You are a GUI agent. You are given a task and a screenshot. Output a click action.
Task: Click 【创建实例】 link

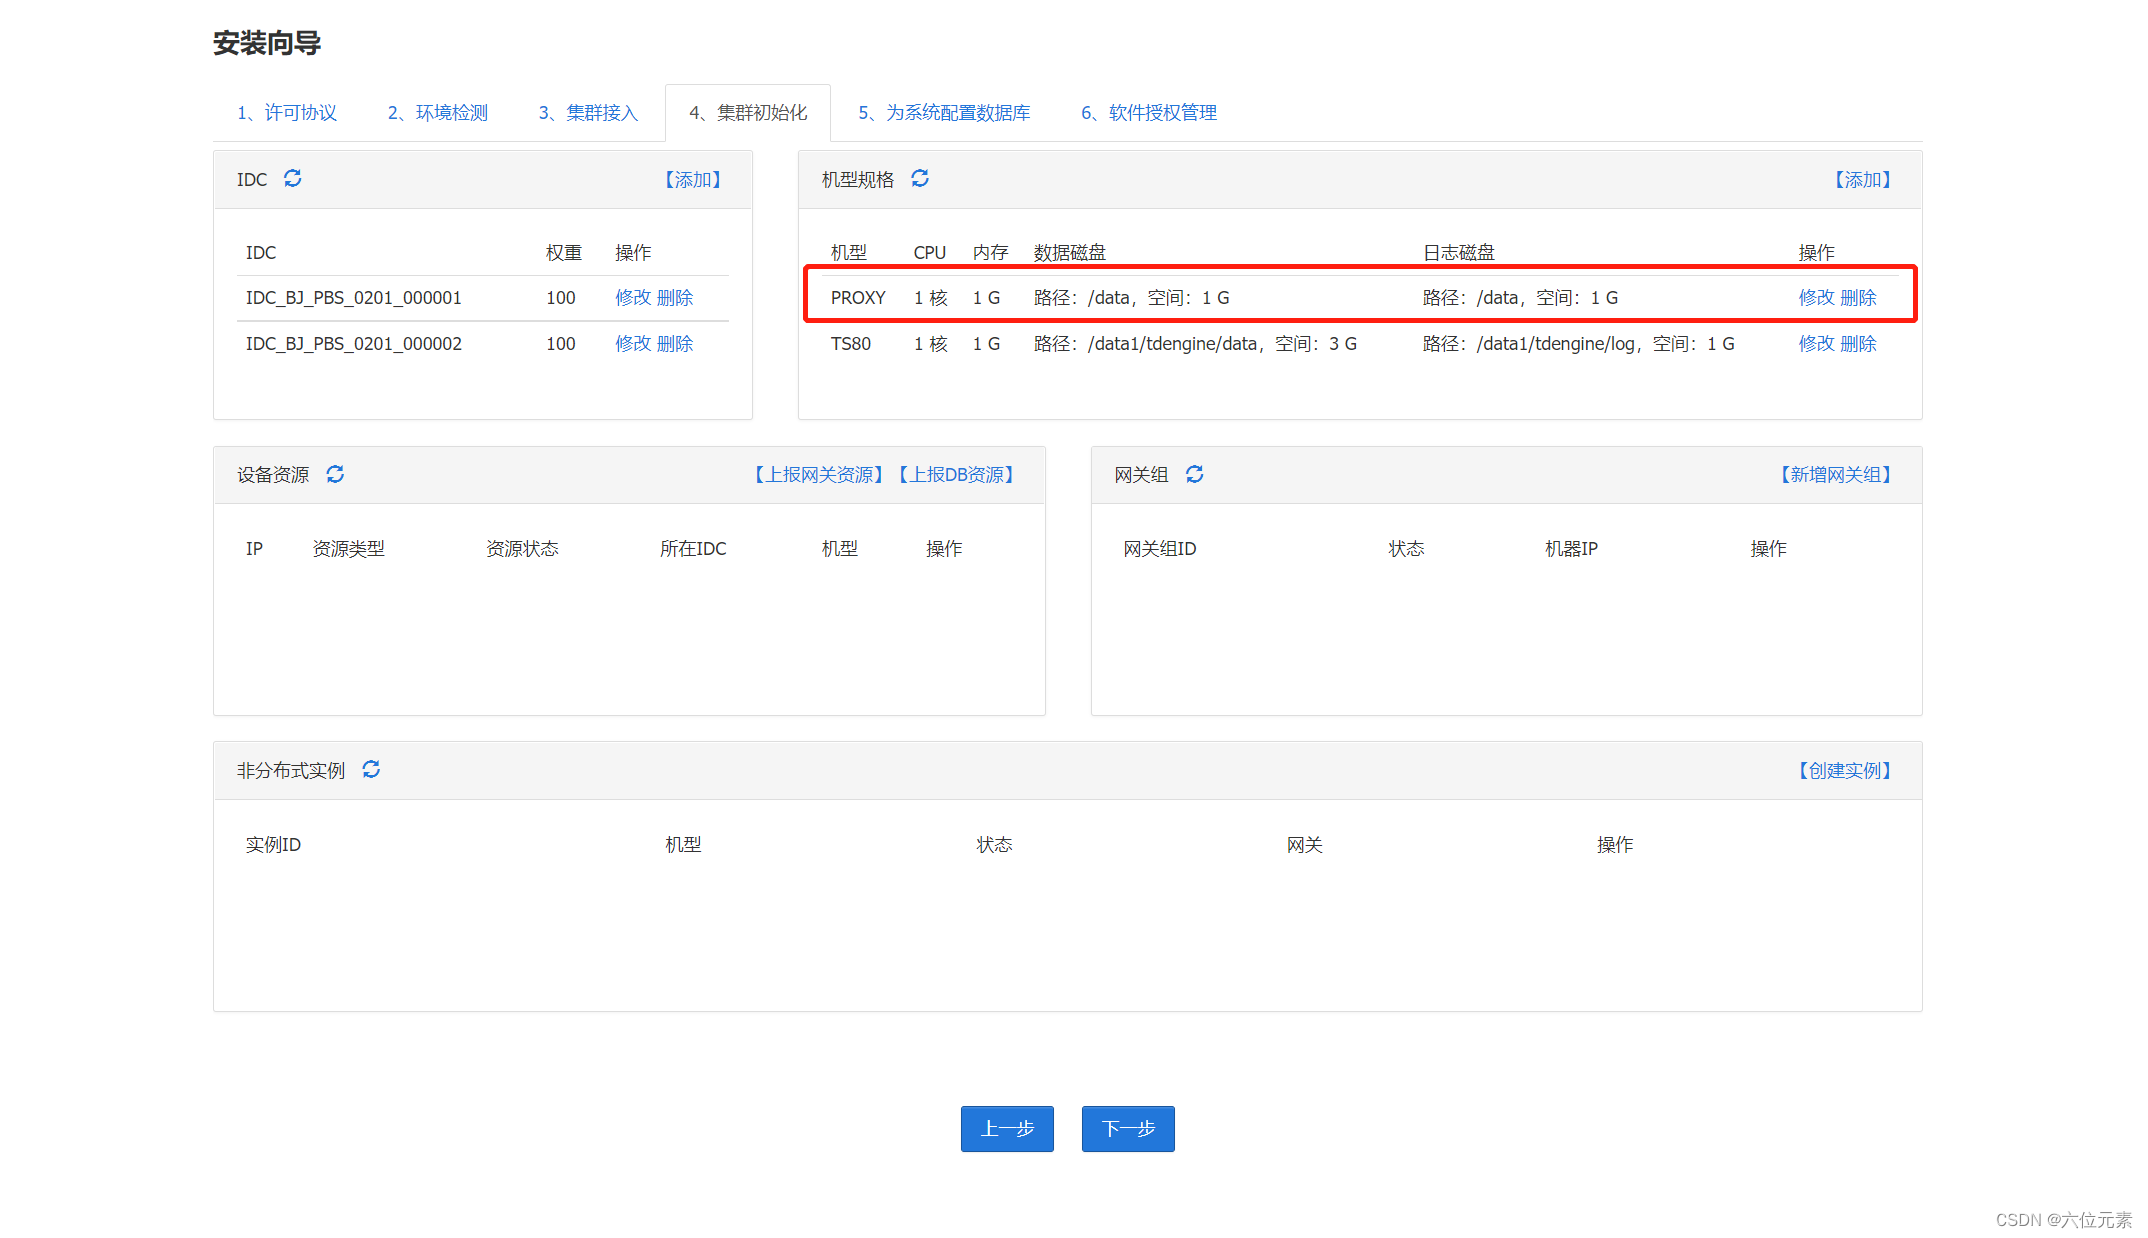[1845, 771]
